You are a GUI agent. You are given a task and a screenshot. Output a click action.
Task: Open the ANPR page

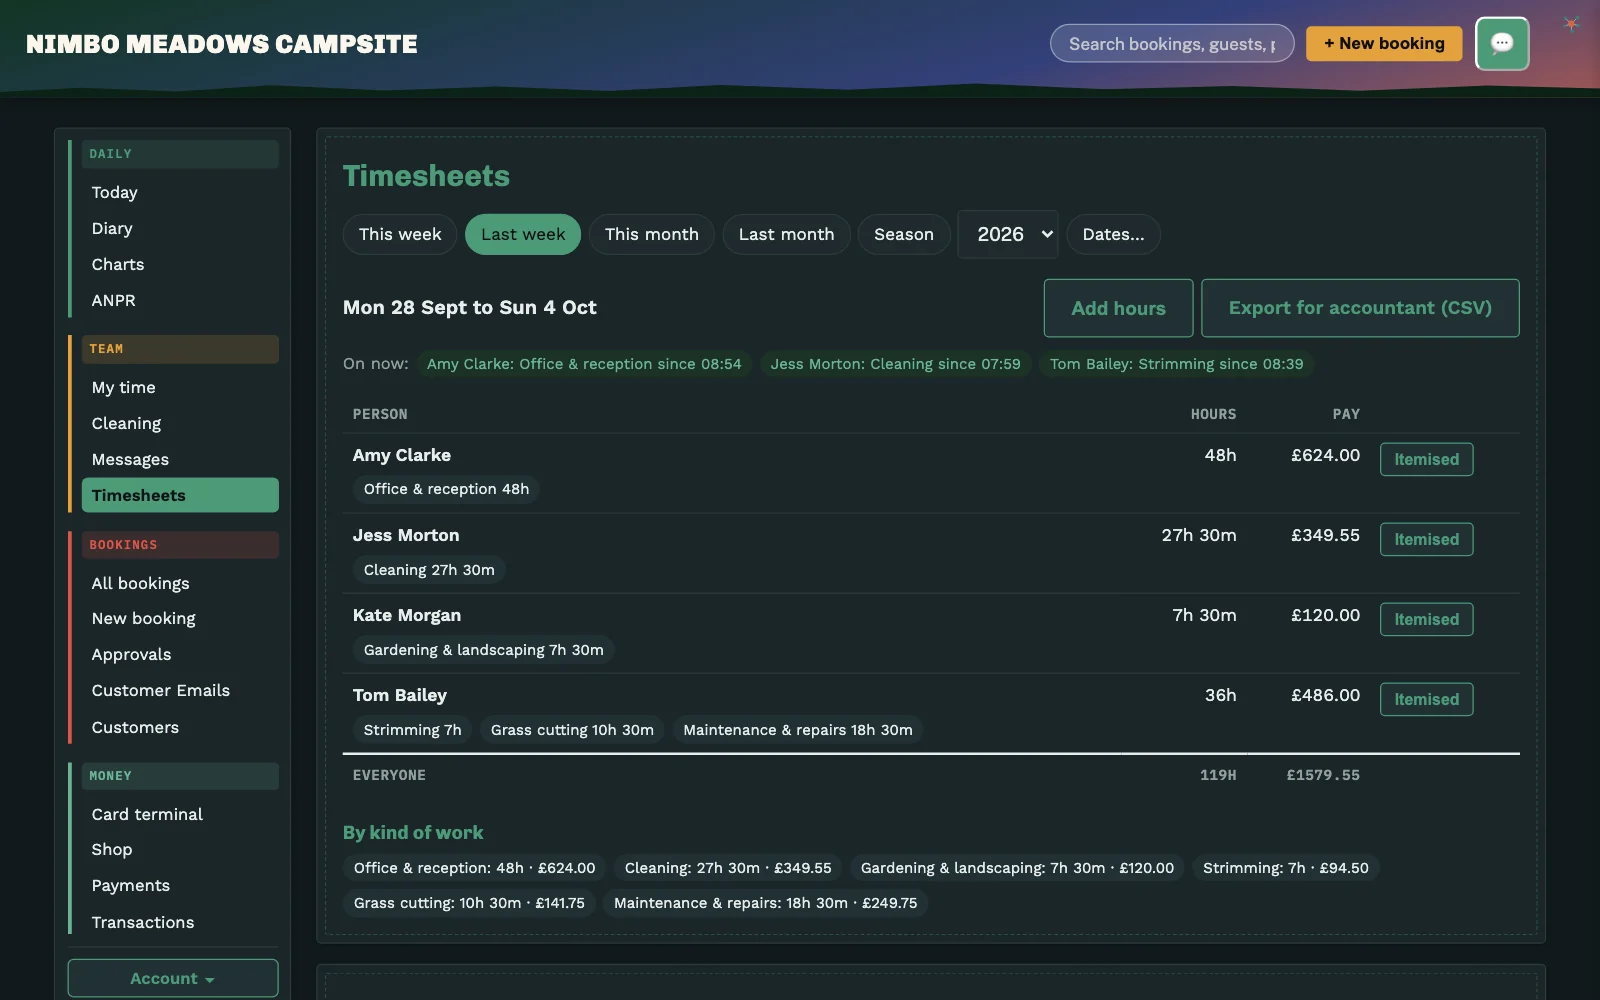180,300
